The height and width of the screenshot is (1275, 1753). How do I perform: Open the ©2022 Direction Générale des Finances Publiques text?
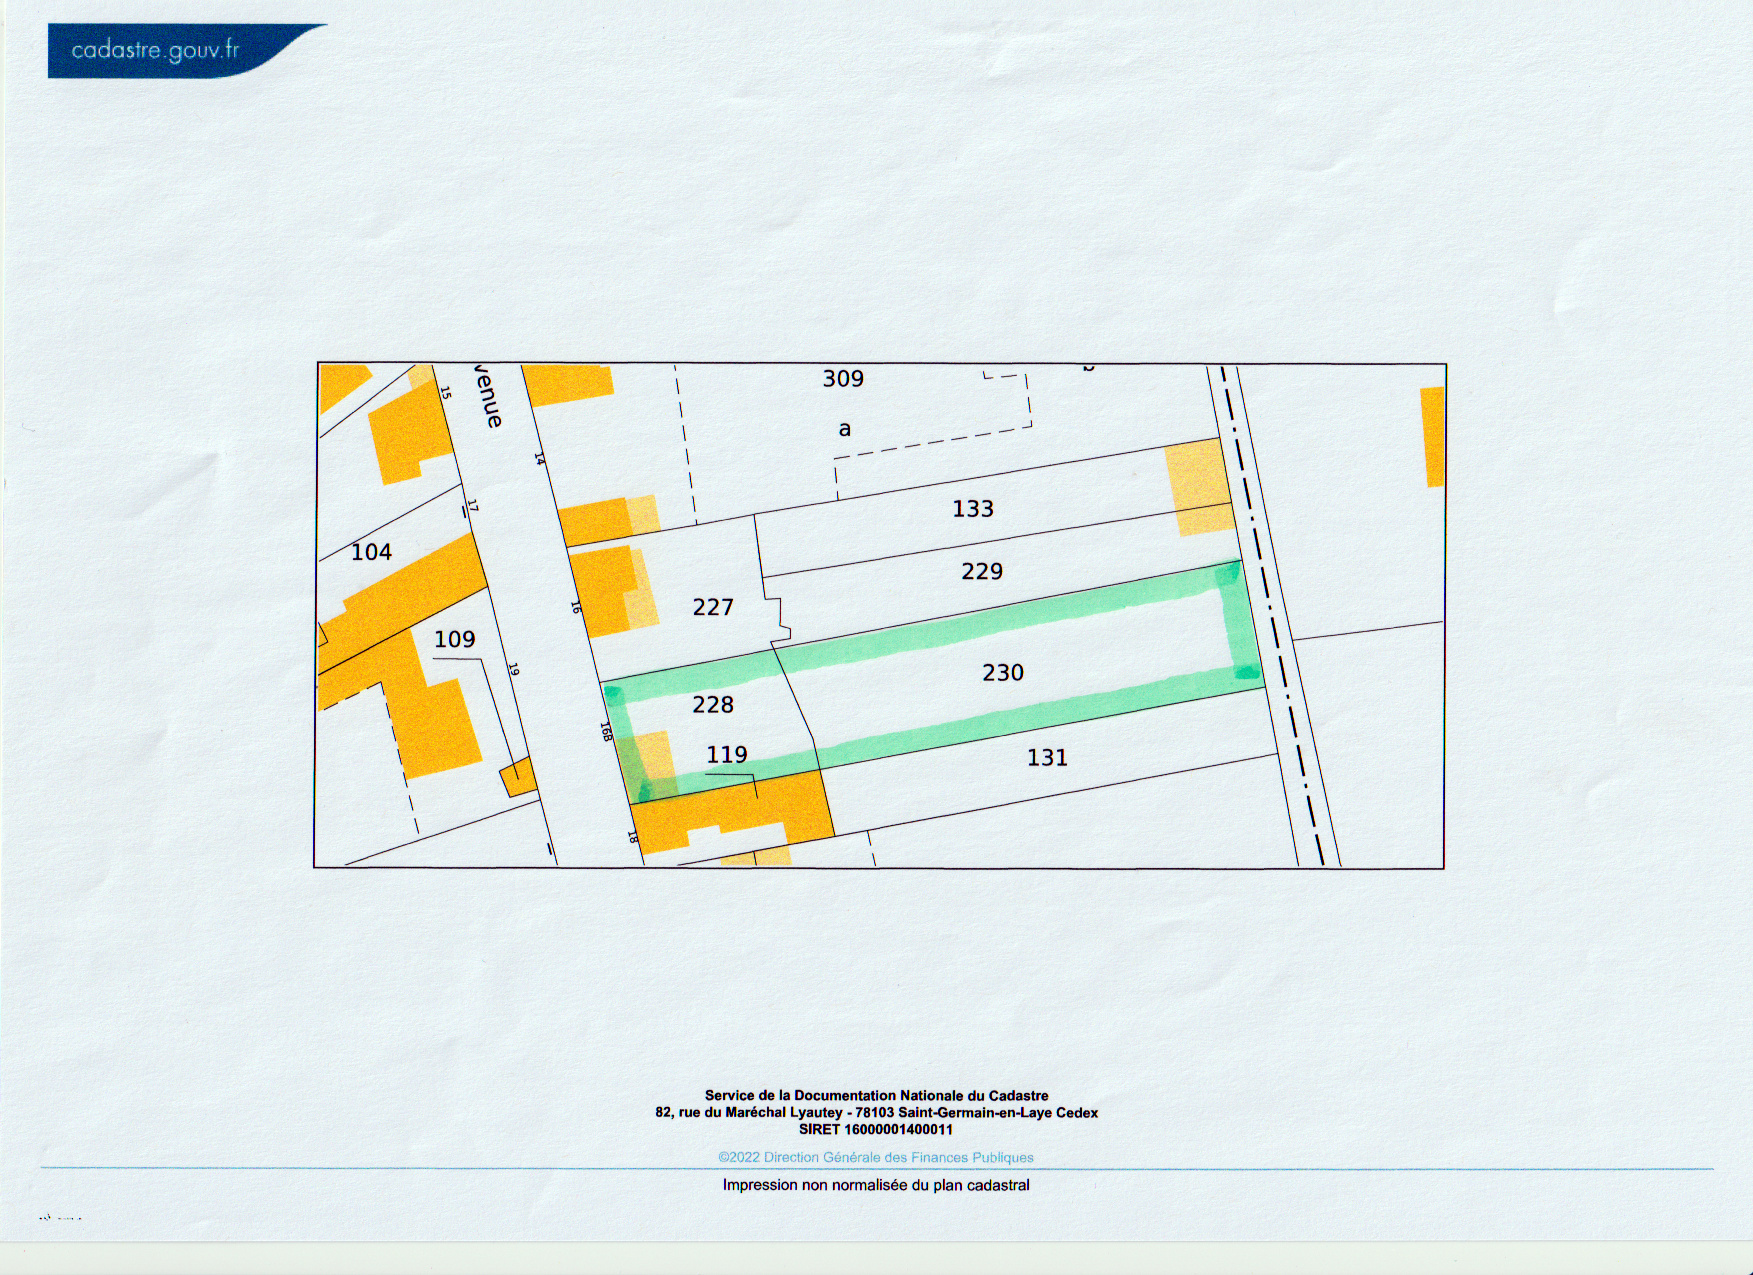875,1157
